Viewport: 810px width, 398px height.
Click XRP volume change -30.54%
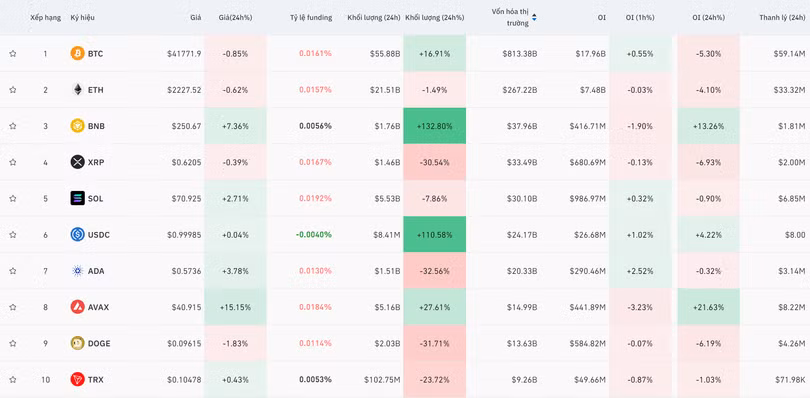[x=434, y=162]
